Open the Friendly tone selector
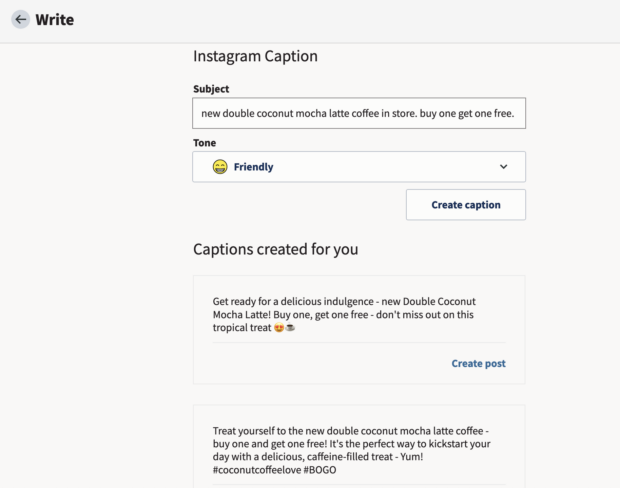 [x=358, y=167]
